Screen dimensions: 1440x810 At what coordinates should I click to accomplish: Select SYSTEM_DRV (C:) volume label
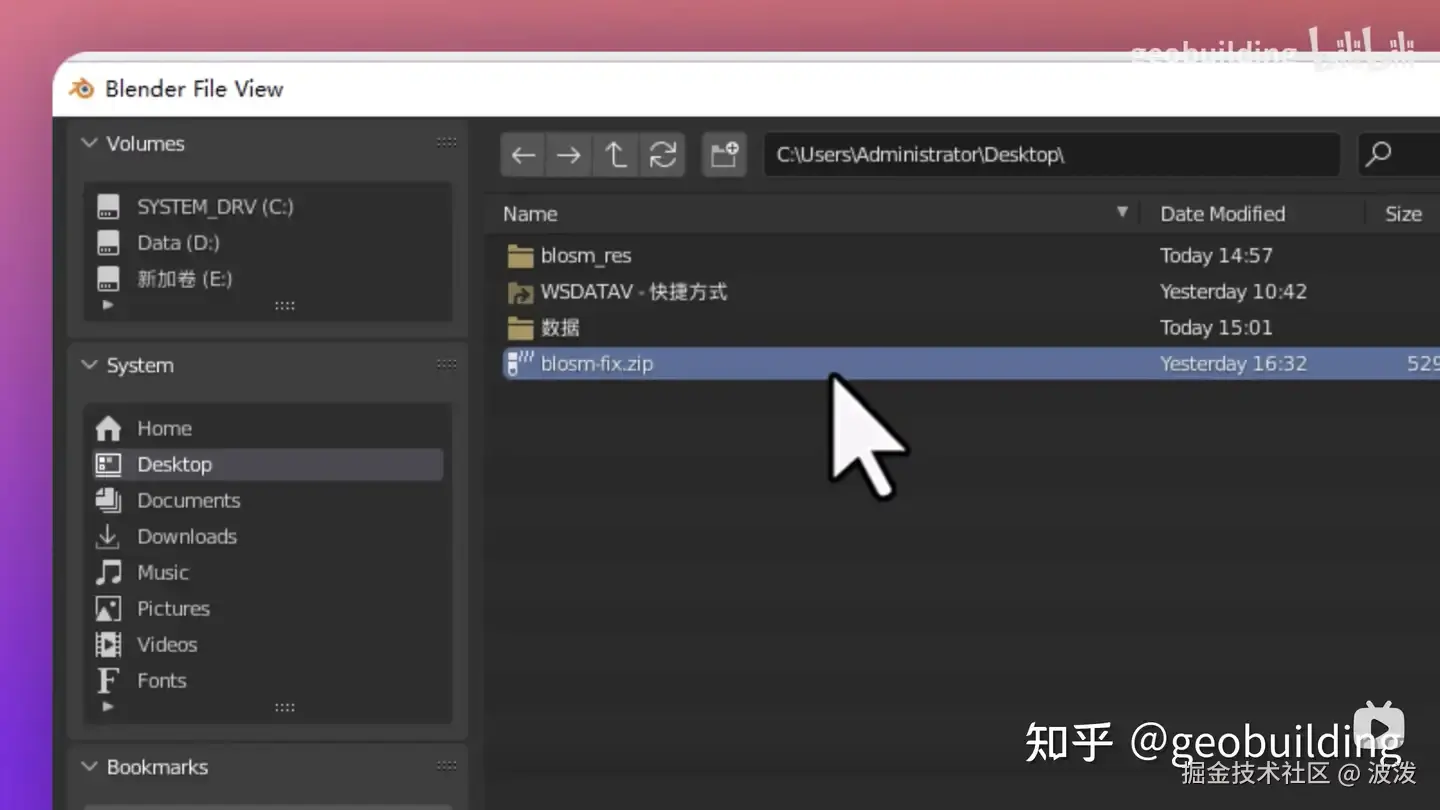tap(215, 207)
